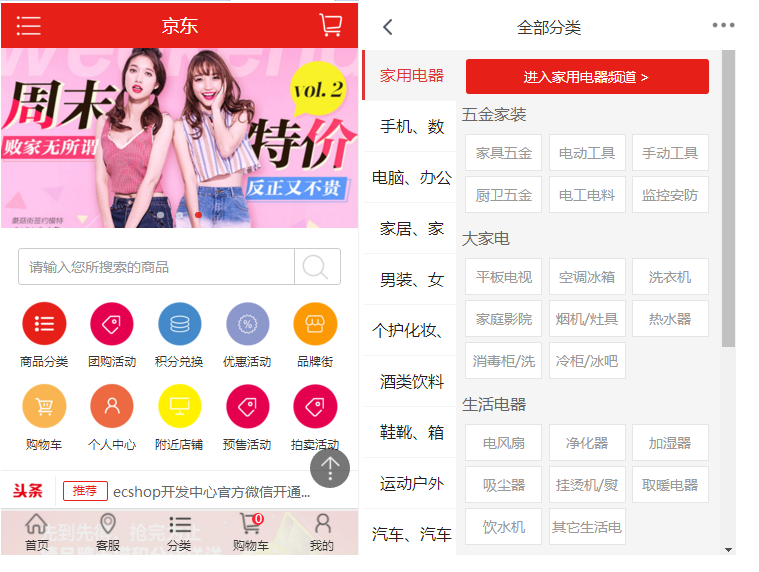Select 鞋靴、箱 category in sidebar
The width and height of the screenshot is (759, 572).
410,432
